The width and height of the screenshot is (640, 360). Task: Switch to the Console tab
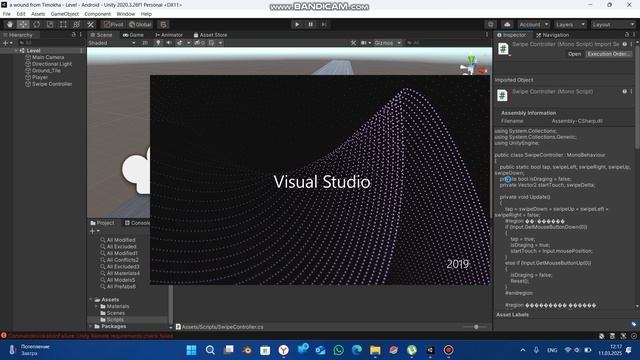[x=138, y=223]
